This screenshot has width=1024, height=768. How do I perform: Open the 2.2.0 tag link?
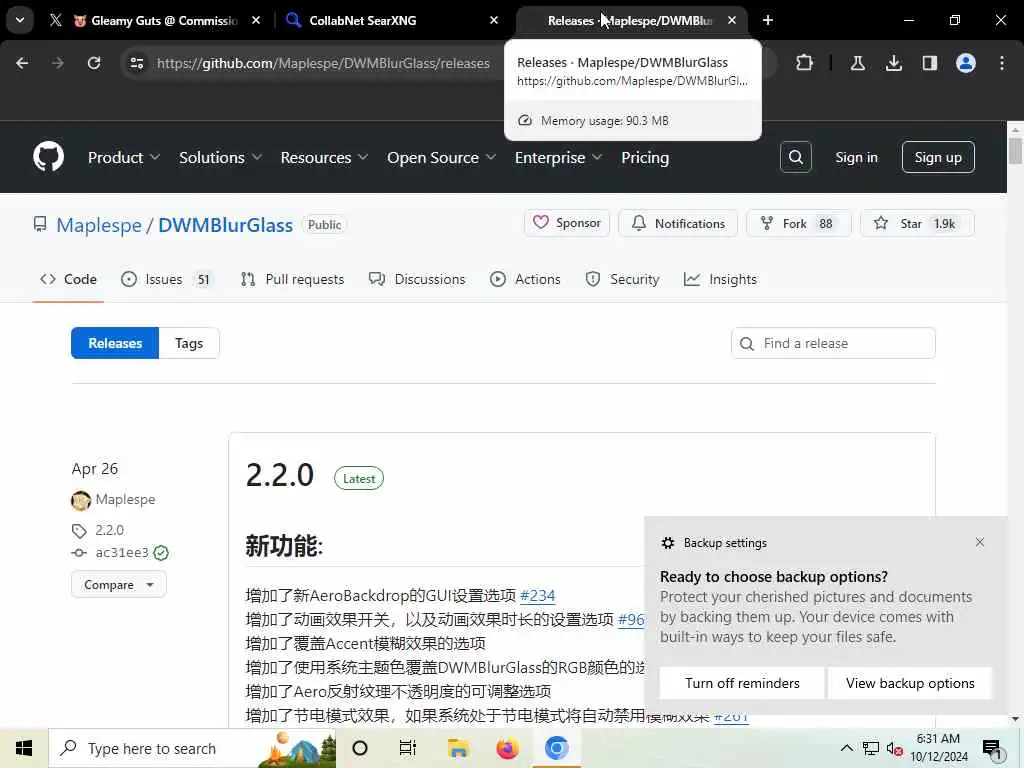pyautogui.click(x=109, y=530)
